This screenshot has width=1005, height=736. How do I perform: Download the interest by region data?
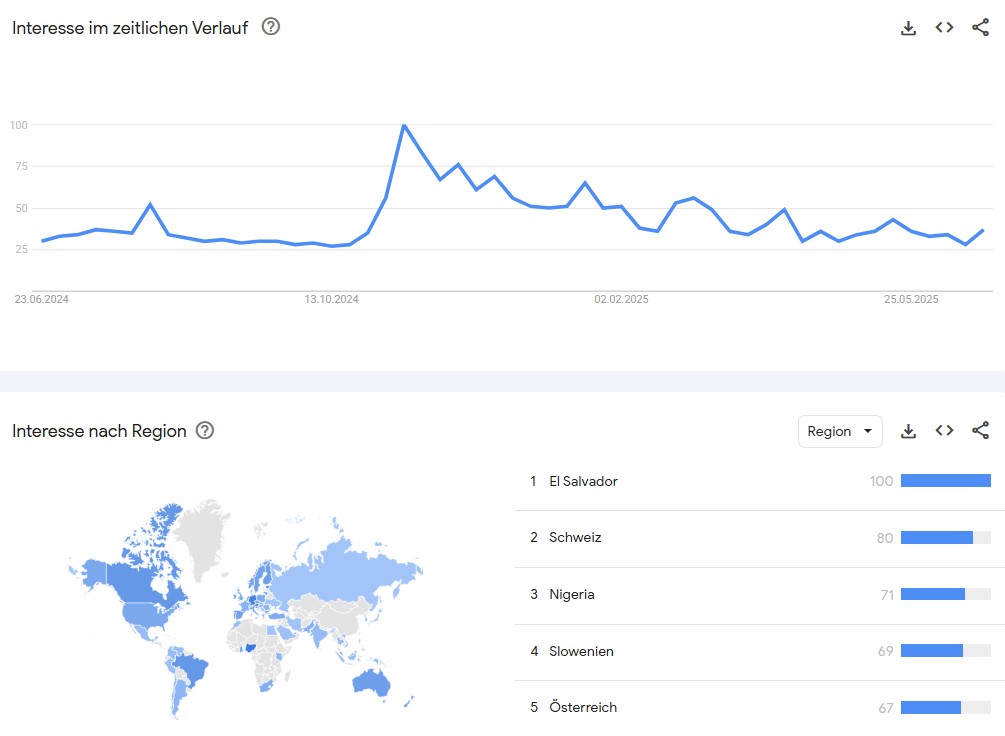(908, 431)
